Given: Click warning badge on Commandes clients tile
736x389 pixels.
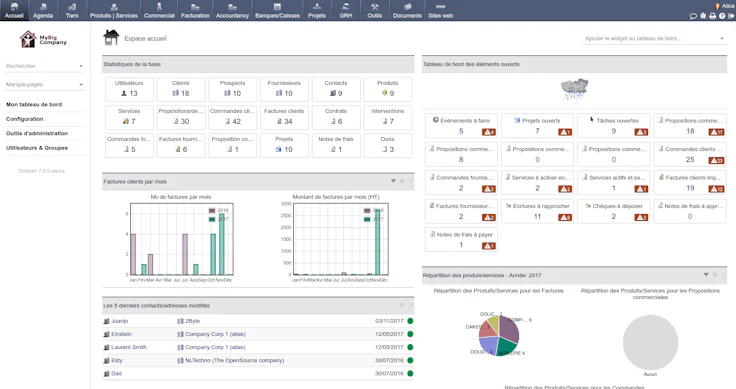Looking at the screenshot, I should coord(716,160).
